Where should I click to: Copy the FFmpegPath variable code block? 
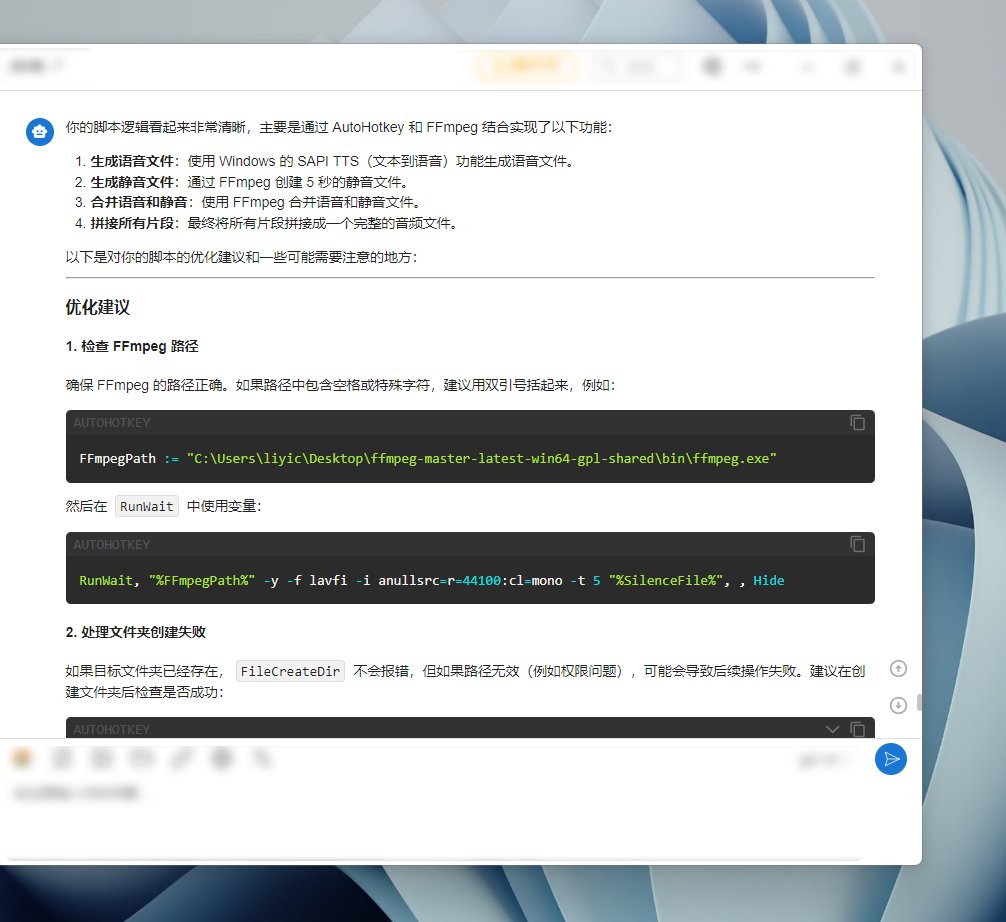coord(857,423)
